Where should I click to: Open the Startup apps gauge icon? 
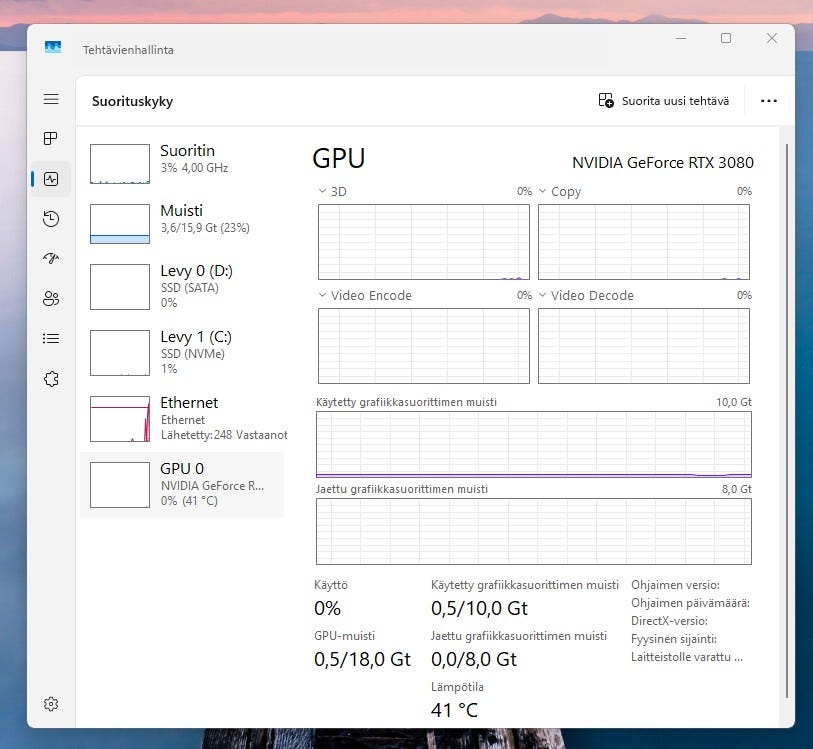51,258
